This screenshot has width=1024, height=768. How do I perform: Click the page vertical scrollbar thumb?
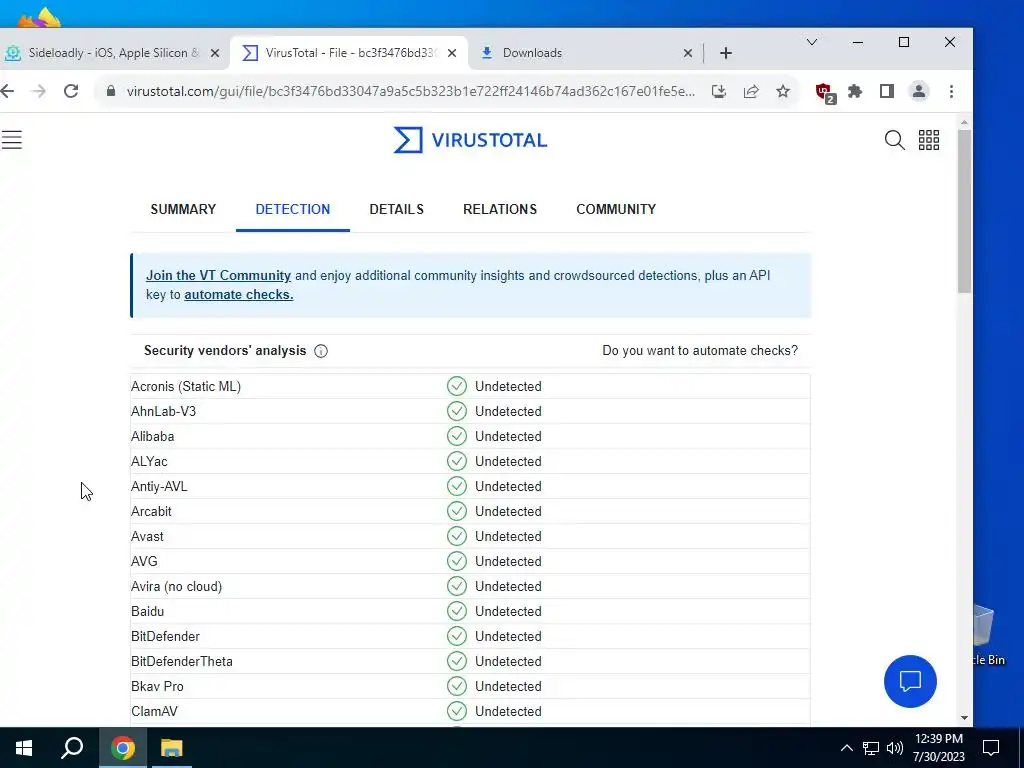coord(964,210)
